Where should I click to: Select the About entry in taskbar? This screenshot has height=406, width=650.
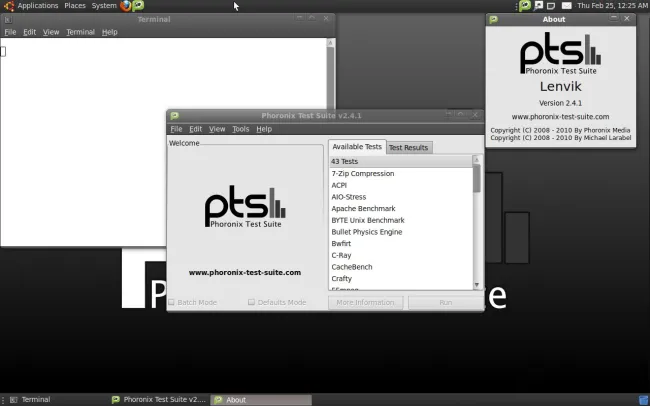[262, 400]
